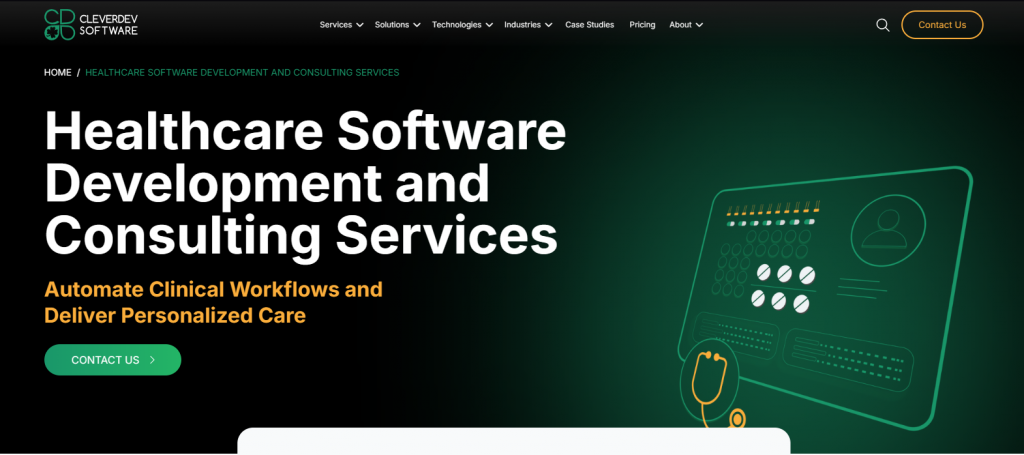Viewport: 1024px width, 455px height.
Task: Click the orange Automate Clinical Workflows subheading
Action: coord(213,302)
